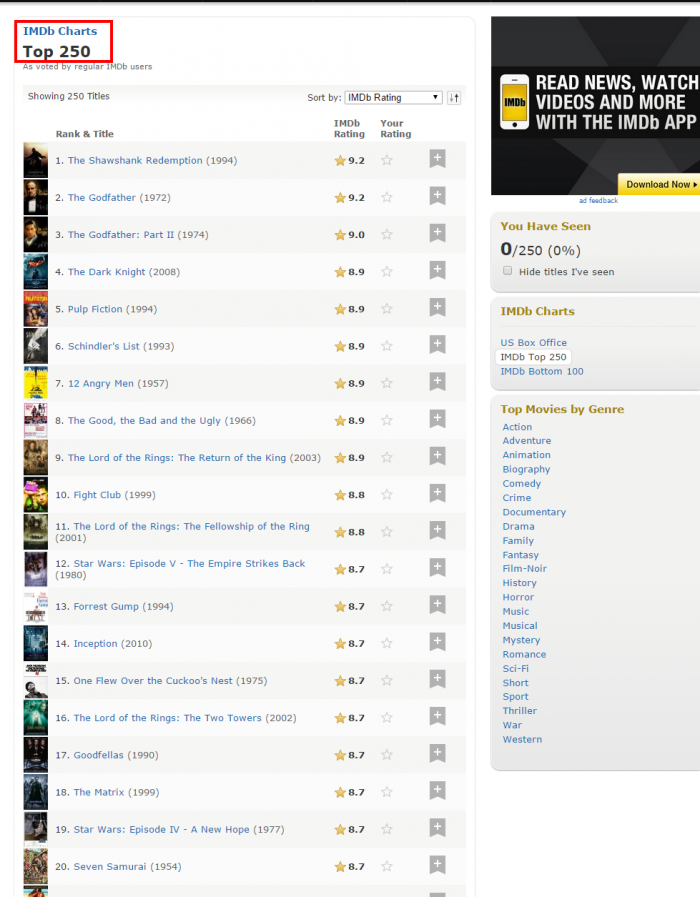
Task: Check Hide titles I've seen
Action: 507,271
